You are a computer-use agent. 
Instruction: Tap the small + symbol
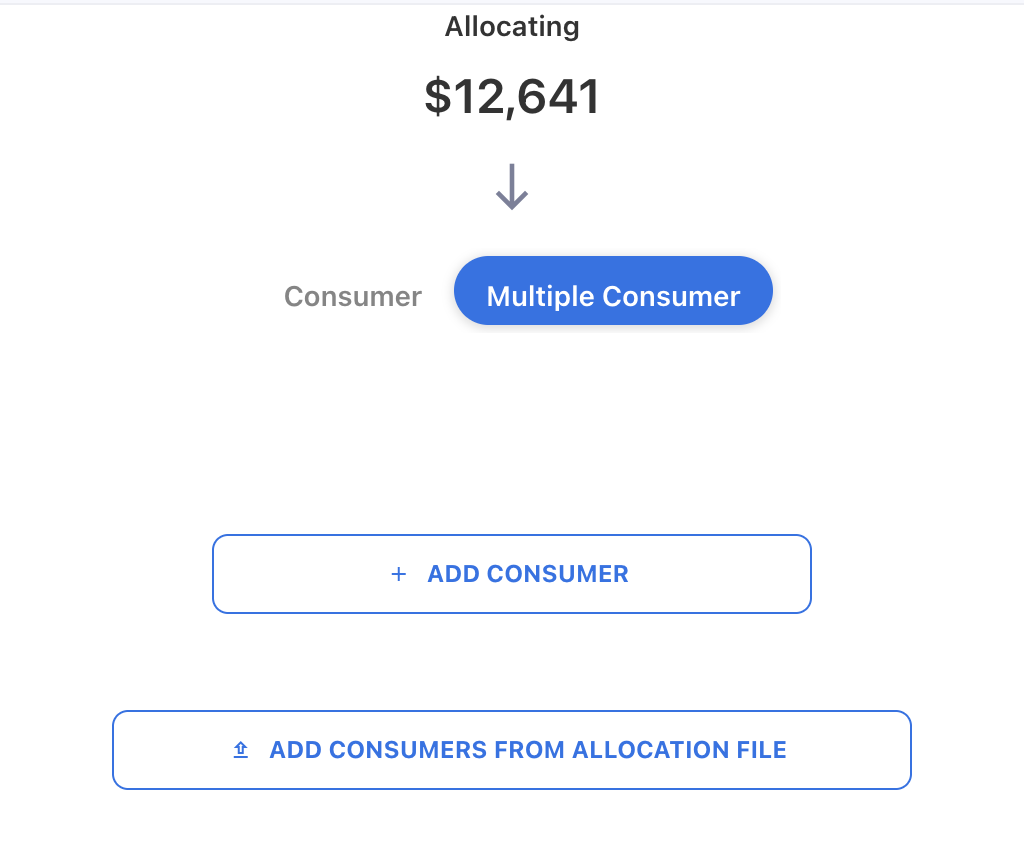pos(399,574)
